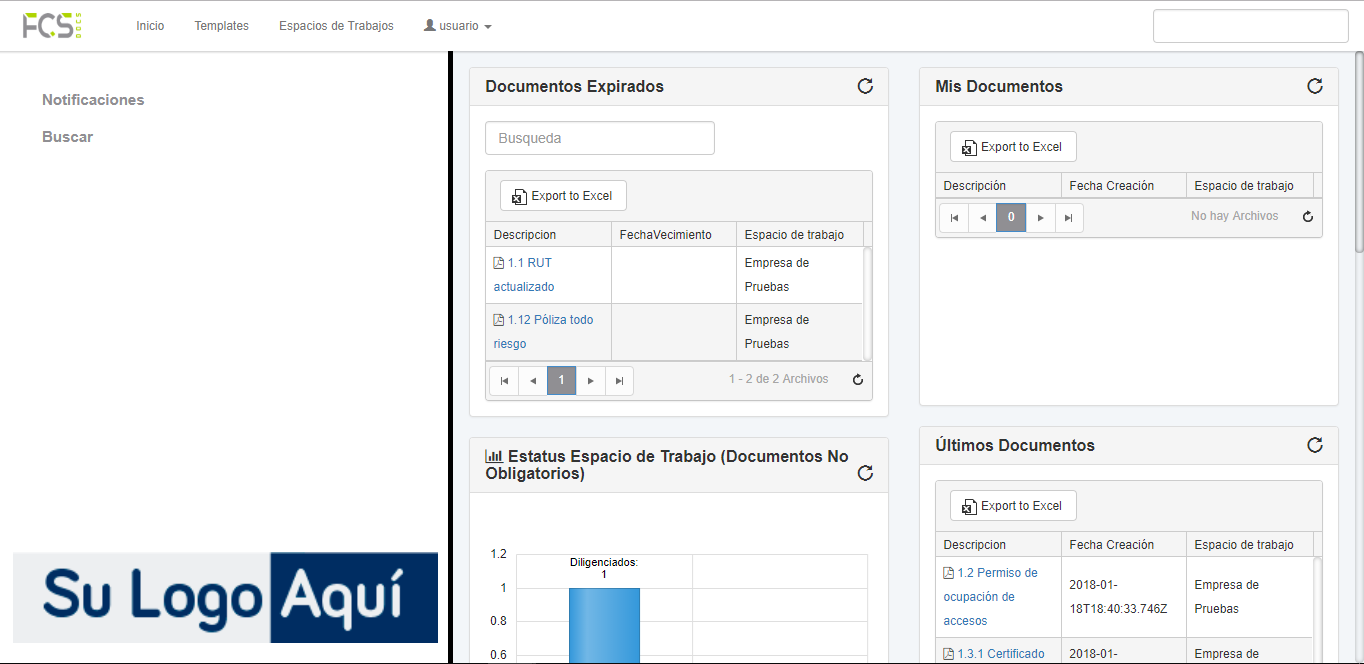Reload the Mis Documentos grid pager
The height and width of the screenshot is (664, 1364).
[x=1307, y=217]
